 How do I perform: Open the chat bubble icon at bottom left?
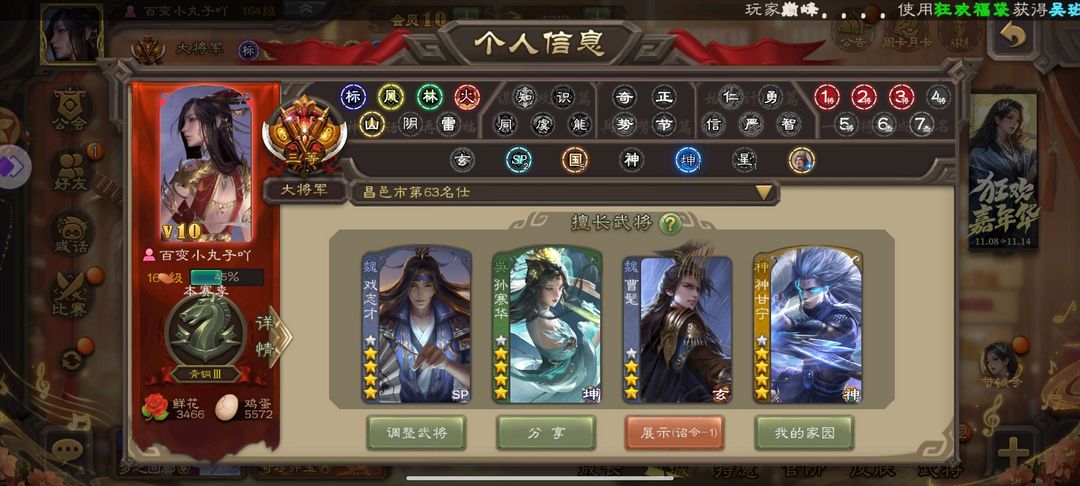click(x=67, y=451)
